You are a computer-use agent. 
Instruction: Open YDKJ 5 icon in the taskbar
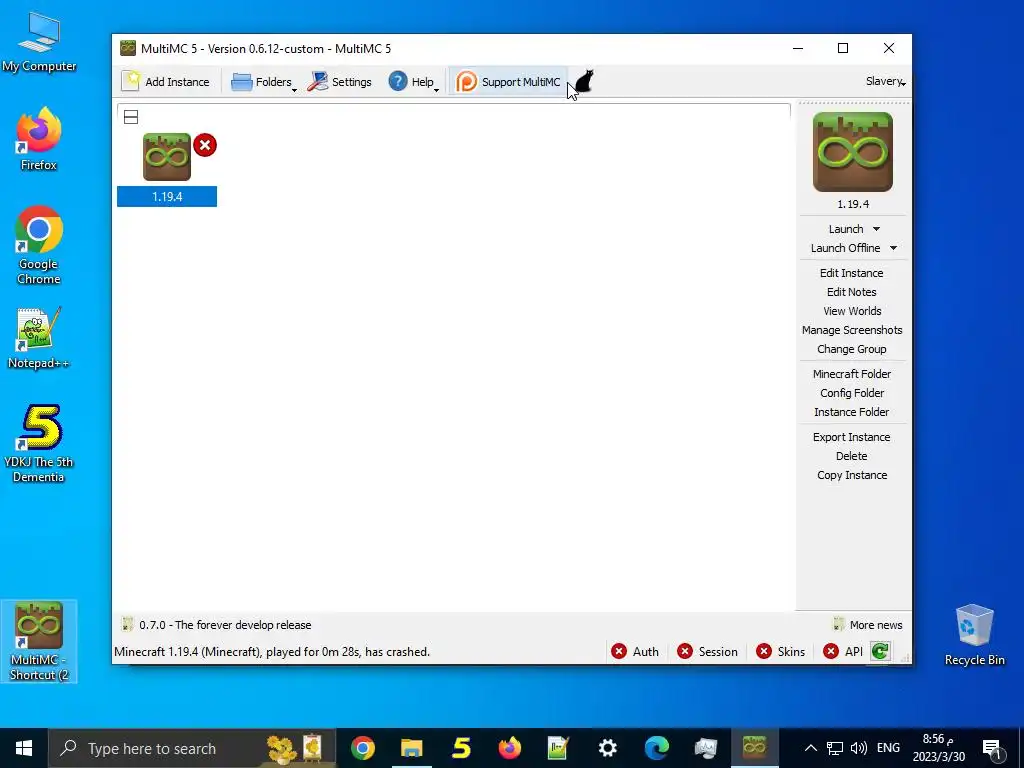pos(461,748)
